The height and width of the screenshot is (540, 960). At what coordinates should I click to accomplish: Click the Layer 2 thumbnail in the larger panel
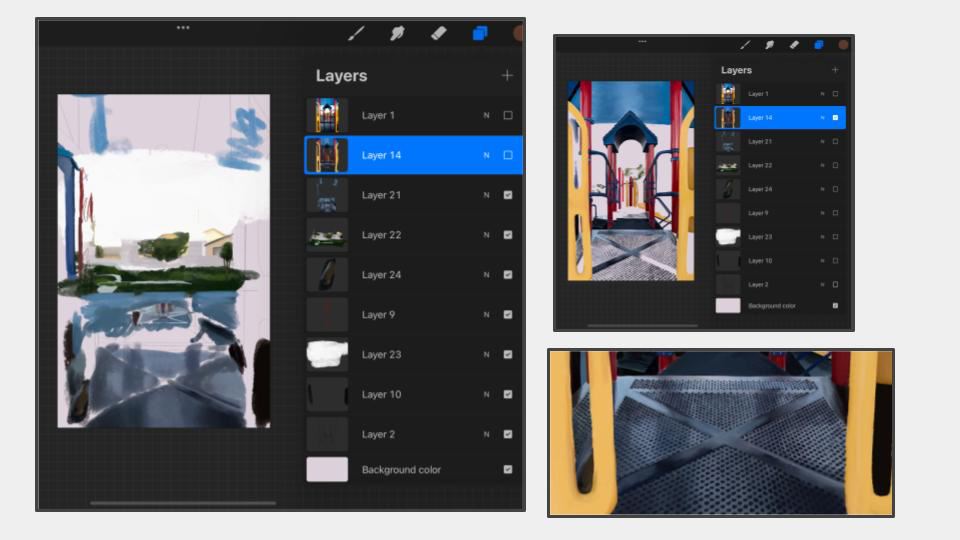(x=327, y=434)
